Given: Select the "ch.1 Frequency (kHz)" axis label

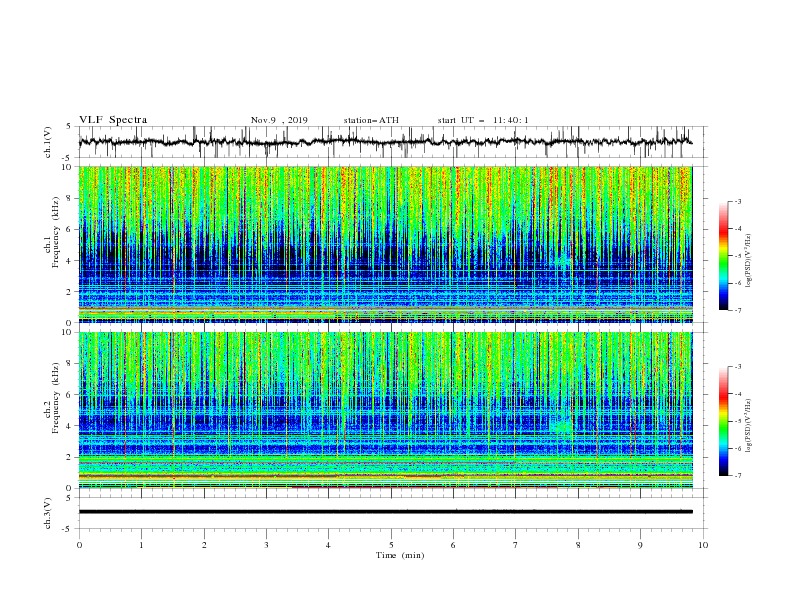Looking at the screenshot, I should (x=51, y=233).
